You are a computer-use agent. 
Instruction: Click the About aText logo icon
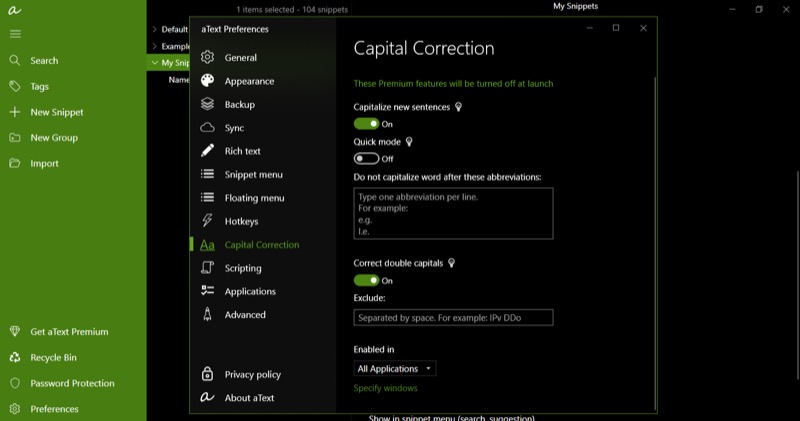tap(207, 397)
